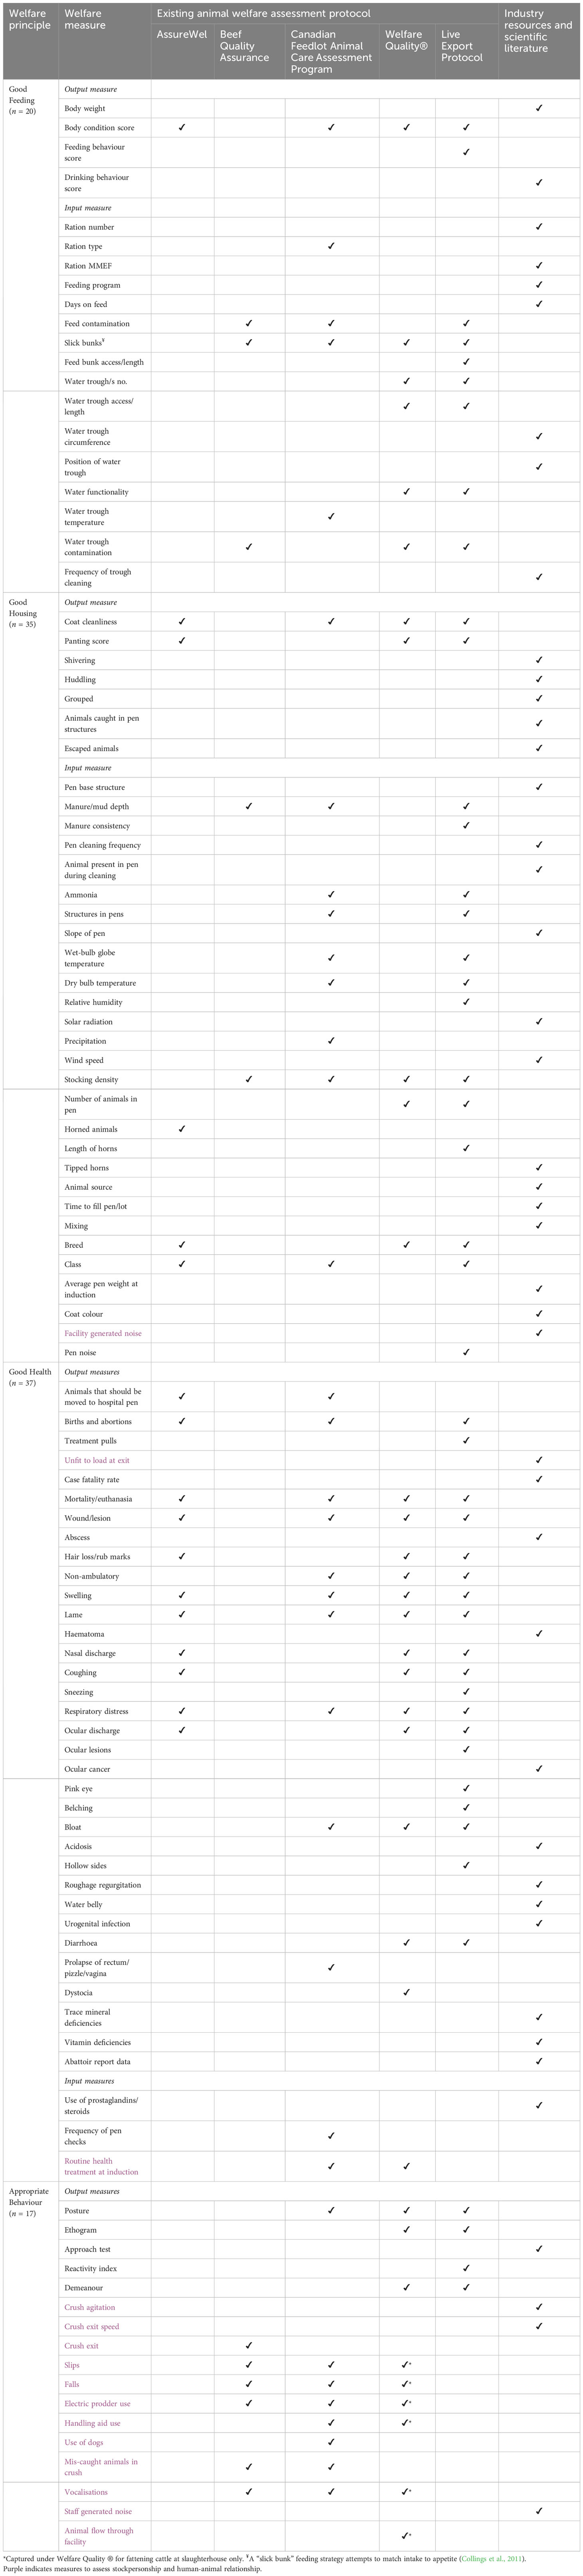Click the checkmark in the Horned animals row
583x2576 pixels.
click(x=182, y=1129)
